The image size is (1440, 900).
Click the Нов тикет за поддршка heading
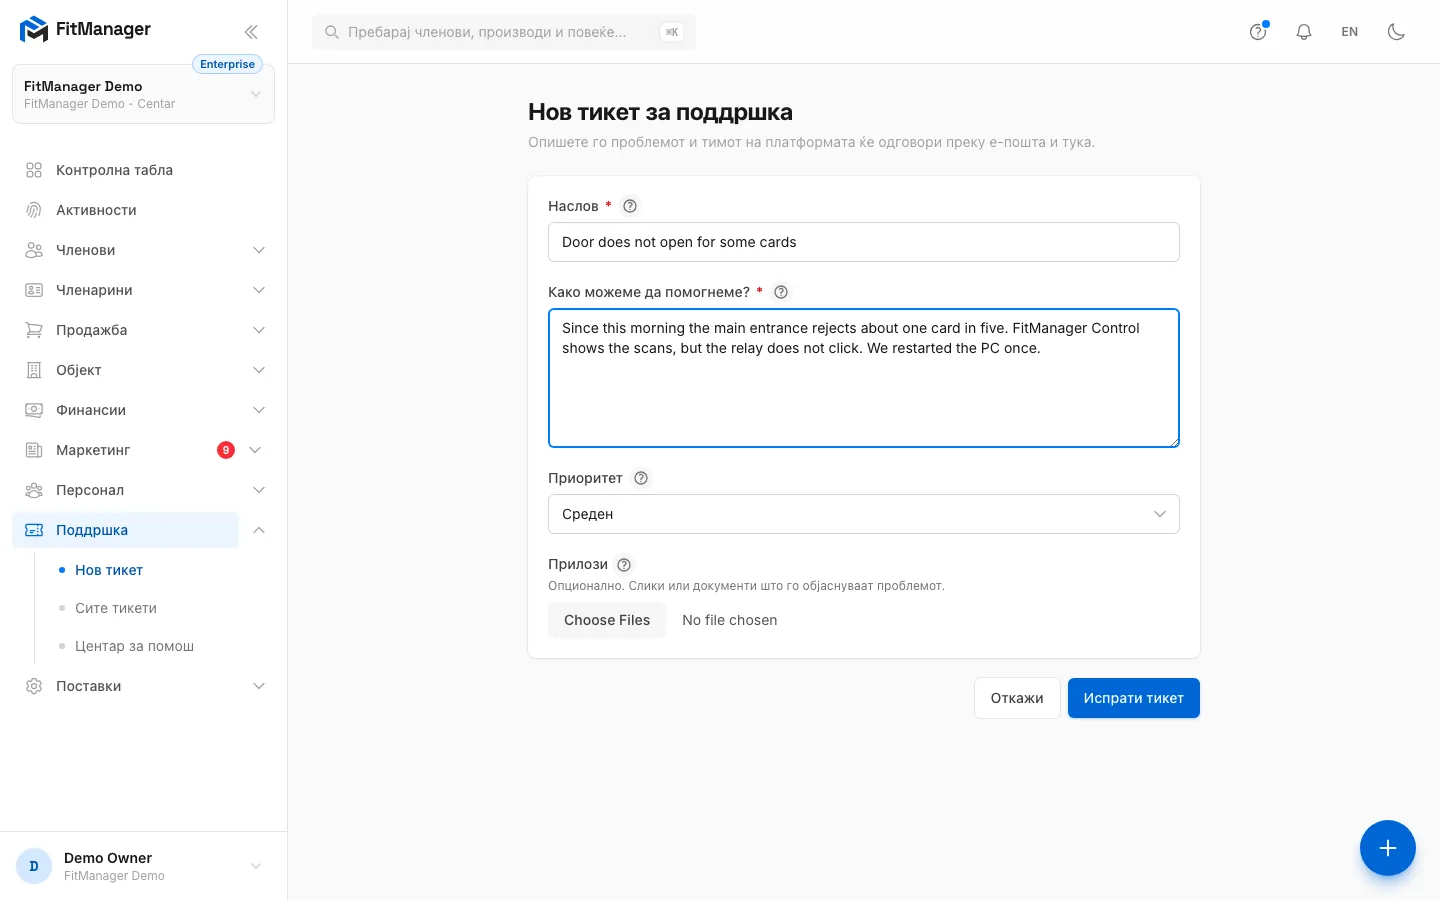[x=660, y=112]
